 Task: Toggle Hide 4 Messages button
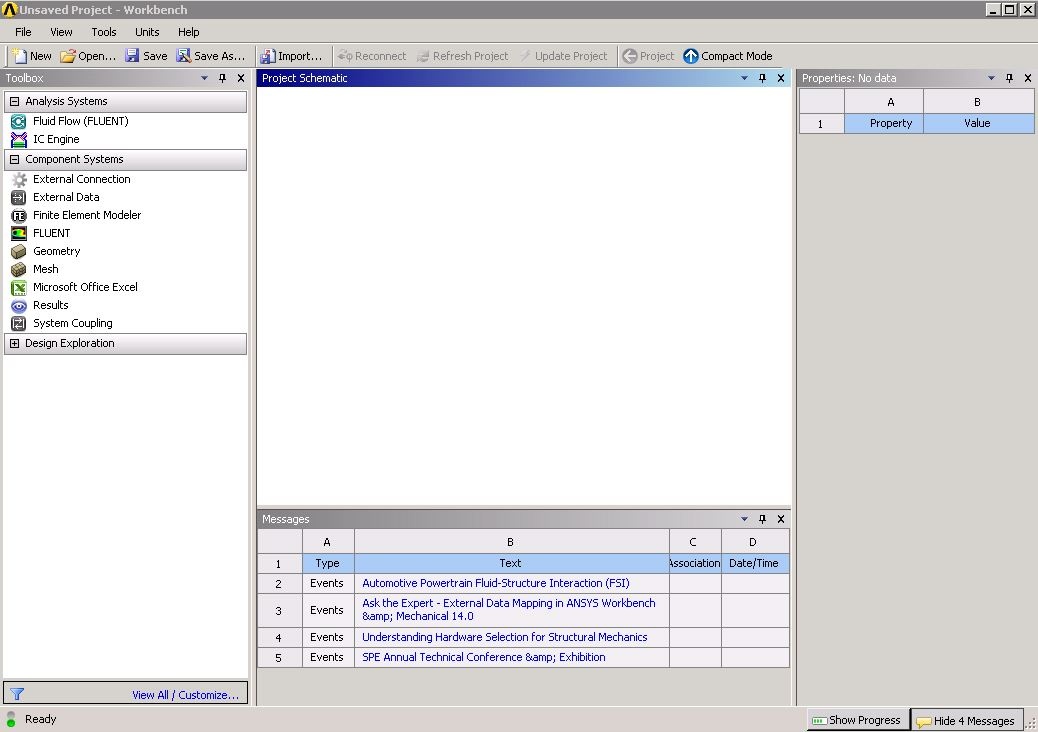[x=965, y=721]
